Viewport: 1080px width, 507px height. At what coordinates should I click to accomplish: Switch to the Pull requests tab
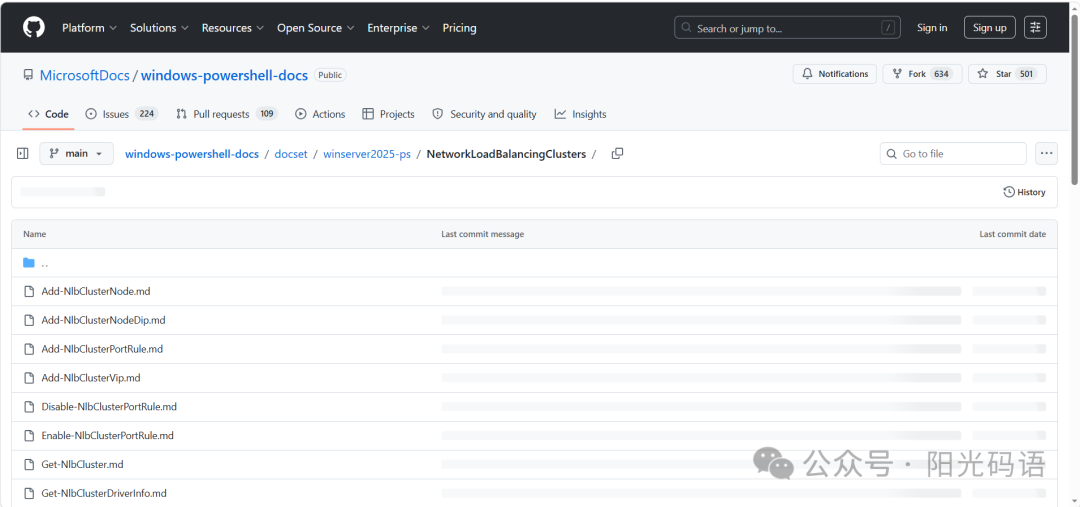coord(227,114)
